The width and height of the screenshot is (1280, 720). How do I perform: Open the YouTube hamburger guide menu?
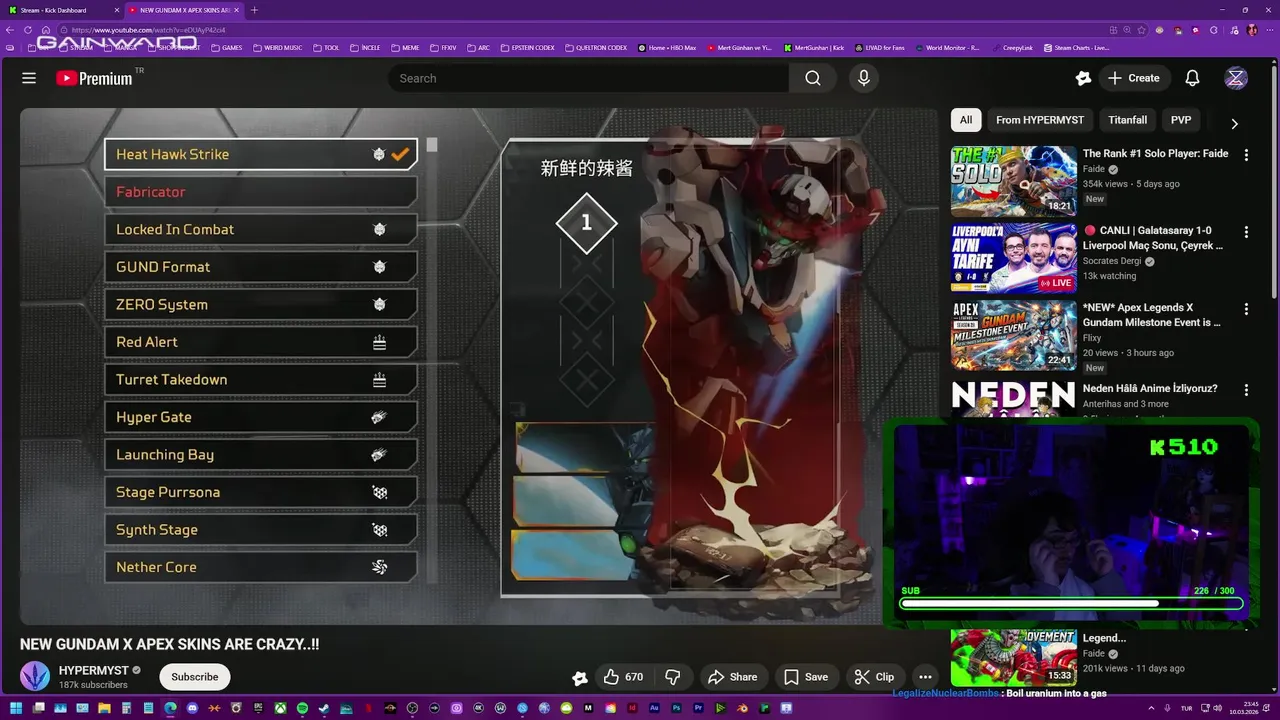[x=29, y=78]
